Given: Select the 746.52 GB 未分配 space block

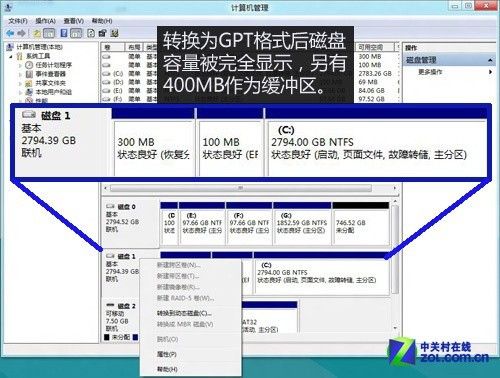Looking at the screenshot, I should [x=361, y=223].
